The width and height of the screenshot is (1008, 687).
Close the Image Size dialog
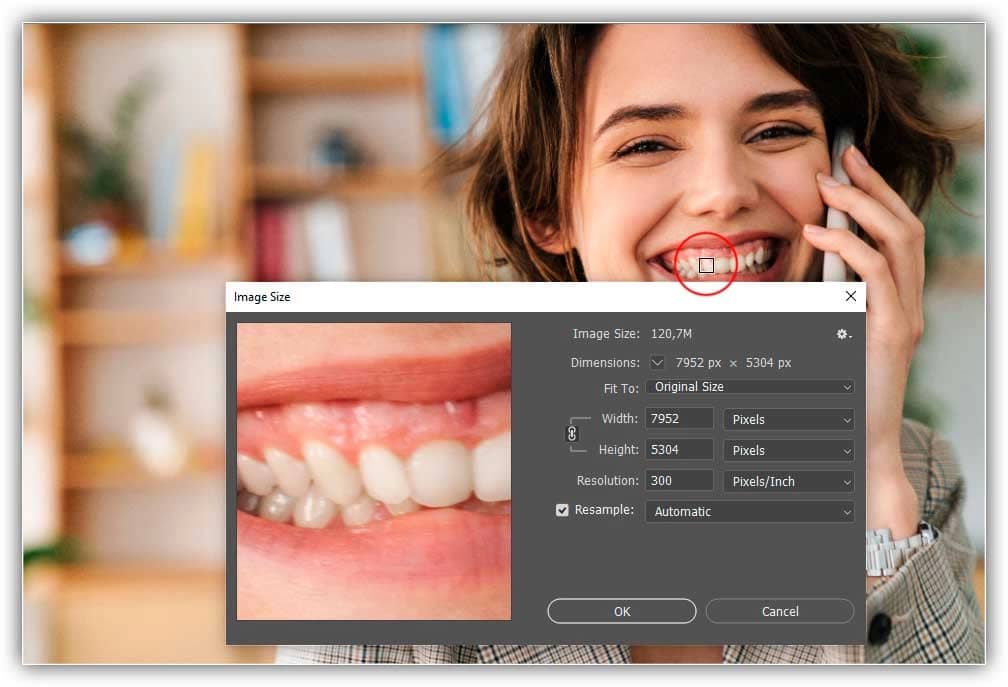[x=850, y=296]
